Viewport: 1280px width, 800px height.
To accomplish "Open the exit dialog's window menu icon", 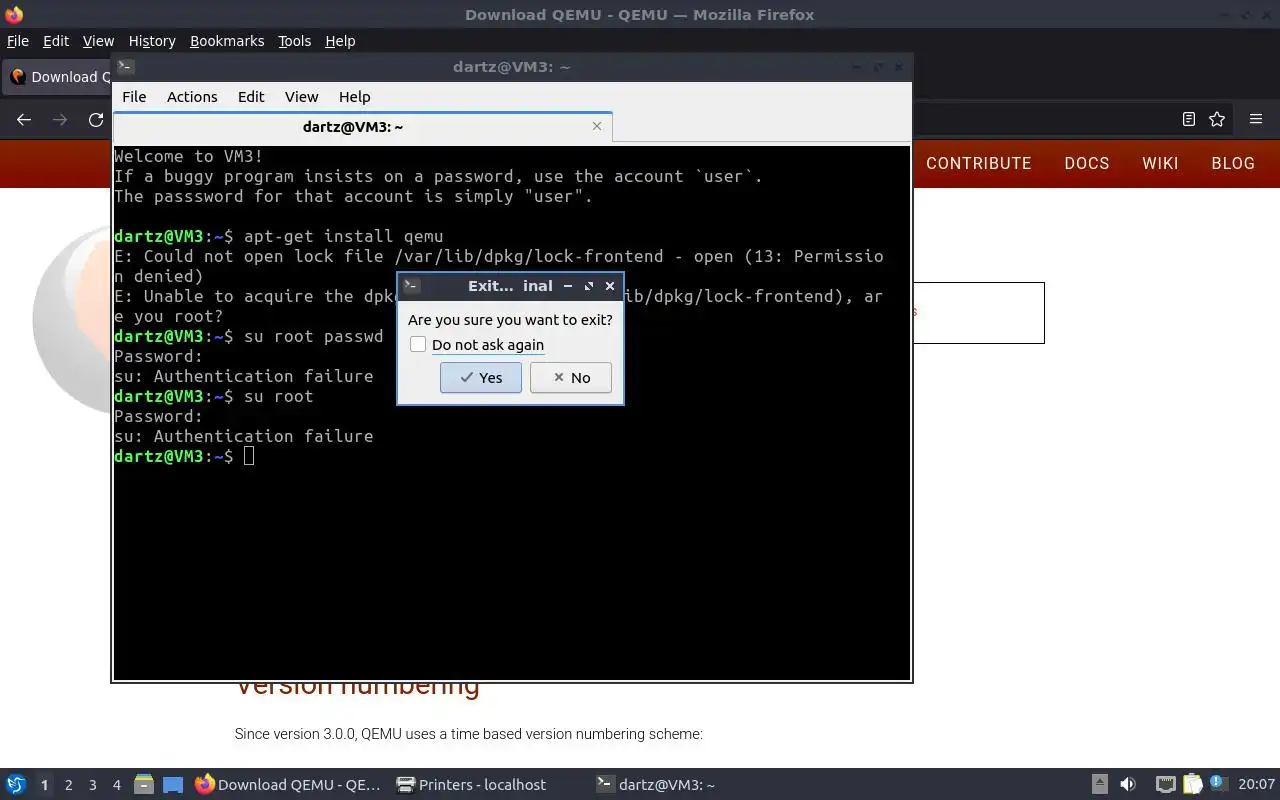I will pos(410,286).
